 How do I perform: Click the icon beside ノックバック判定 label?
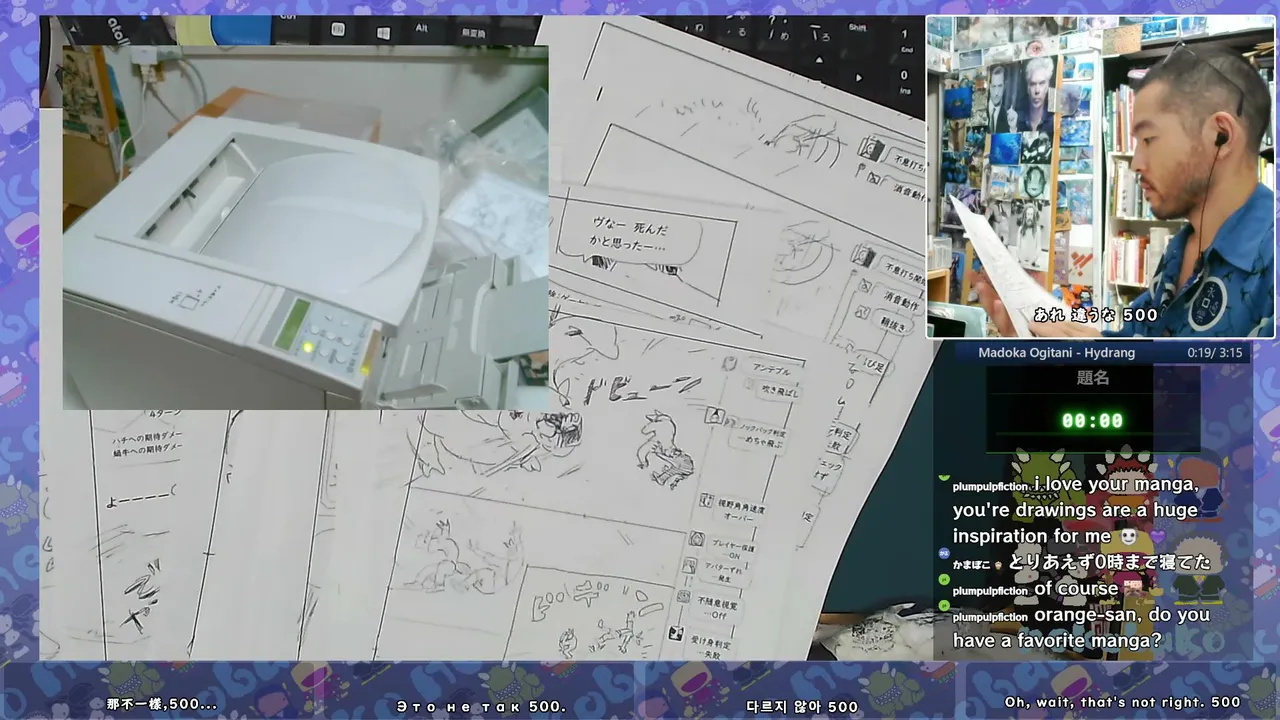[x=716, y=417]
